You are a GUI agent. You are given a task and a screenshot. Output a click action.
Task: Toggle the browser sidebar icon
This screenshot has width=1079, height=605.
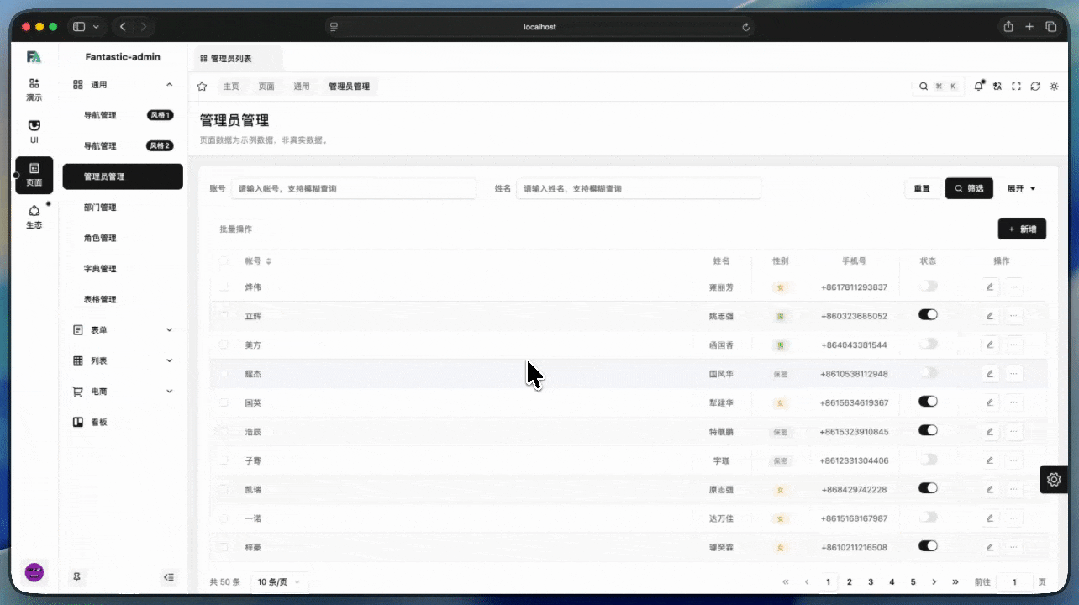[x=79, y=27]
